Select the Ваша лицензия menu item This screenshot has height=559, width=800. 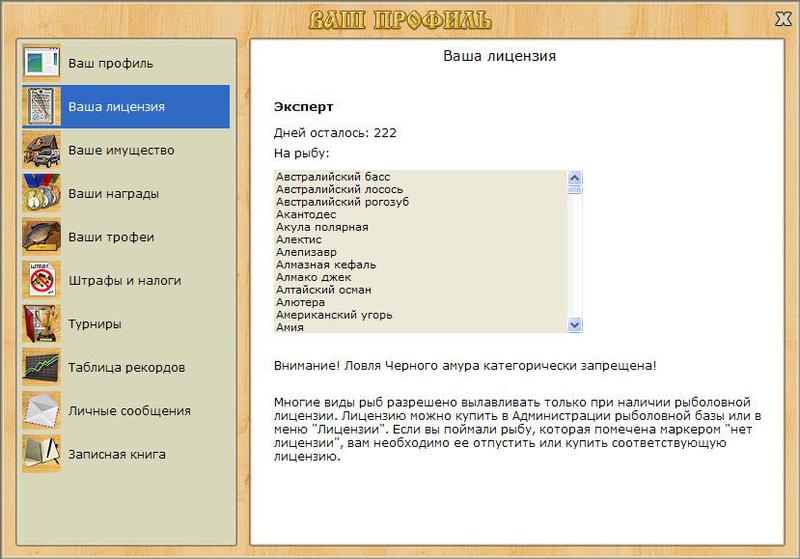[x=126, y=107]
